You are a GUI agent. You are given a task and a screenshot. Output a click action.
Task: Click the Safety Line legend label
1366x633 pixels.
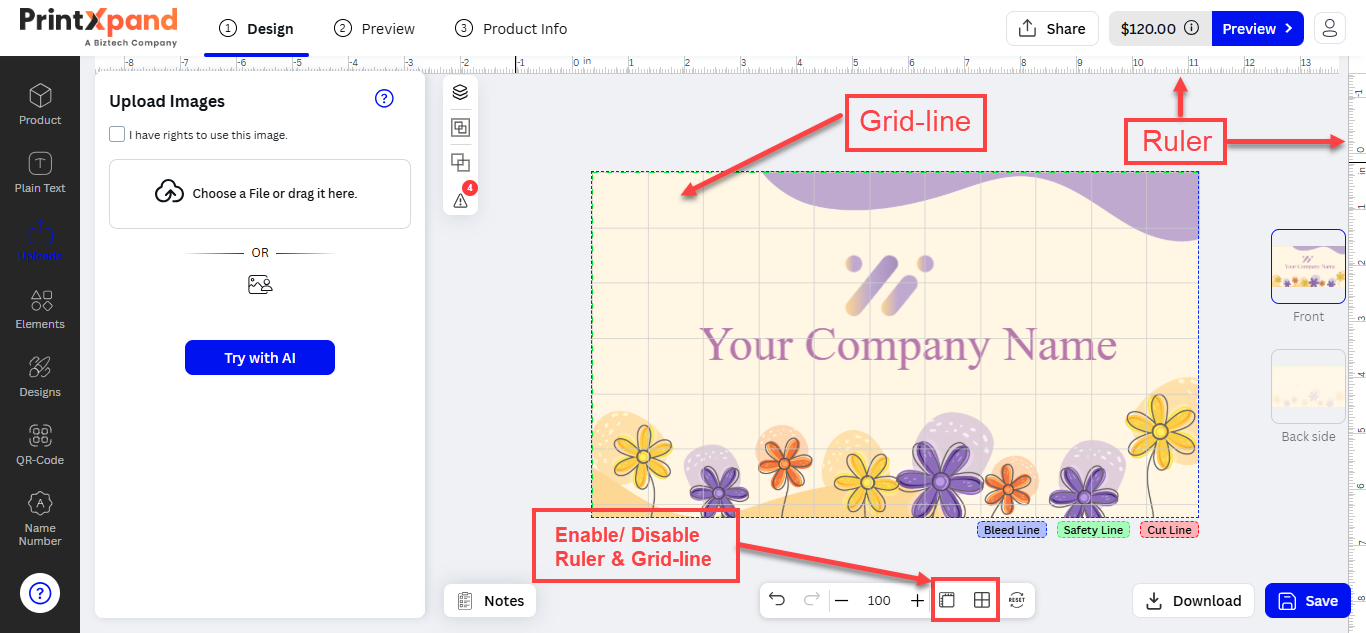pos(1093,530)
